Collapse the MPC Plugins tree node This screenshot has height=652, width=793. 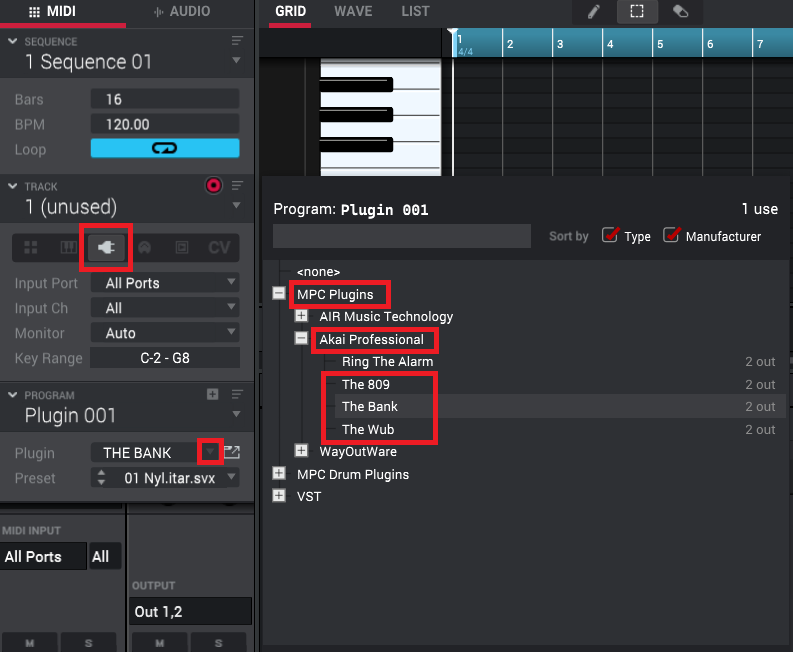279,293
